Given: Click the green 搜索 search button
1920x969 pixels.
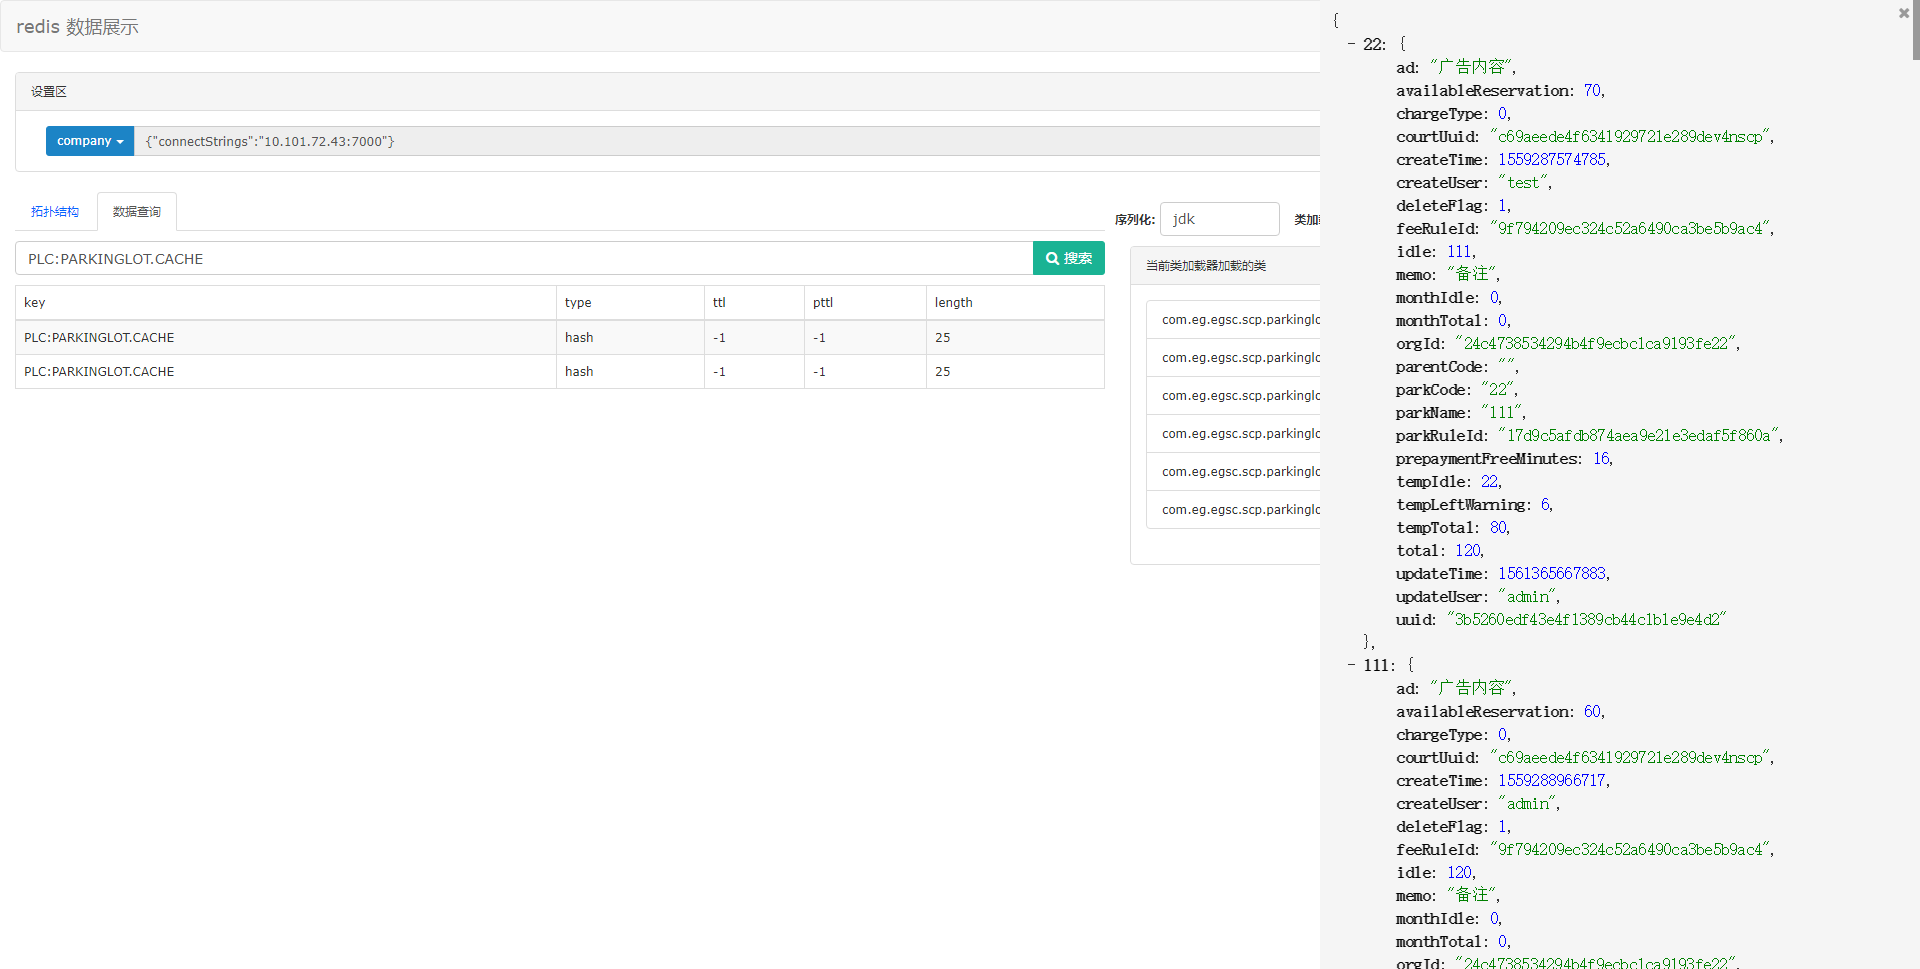Looking at the screenshot, I should pos(1069,258).
